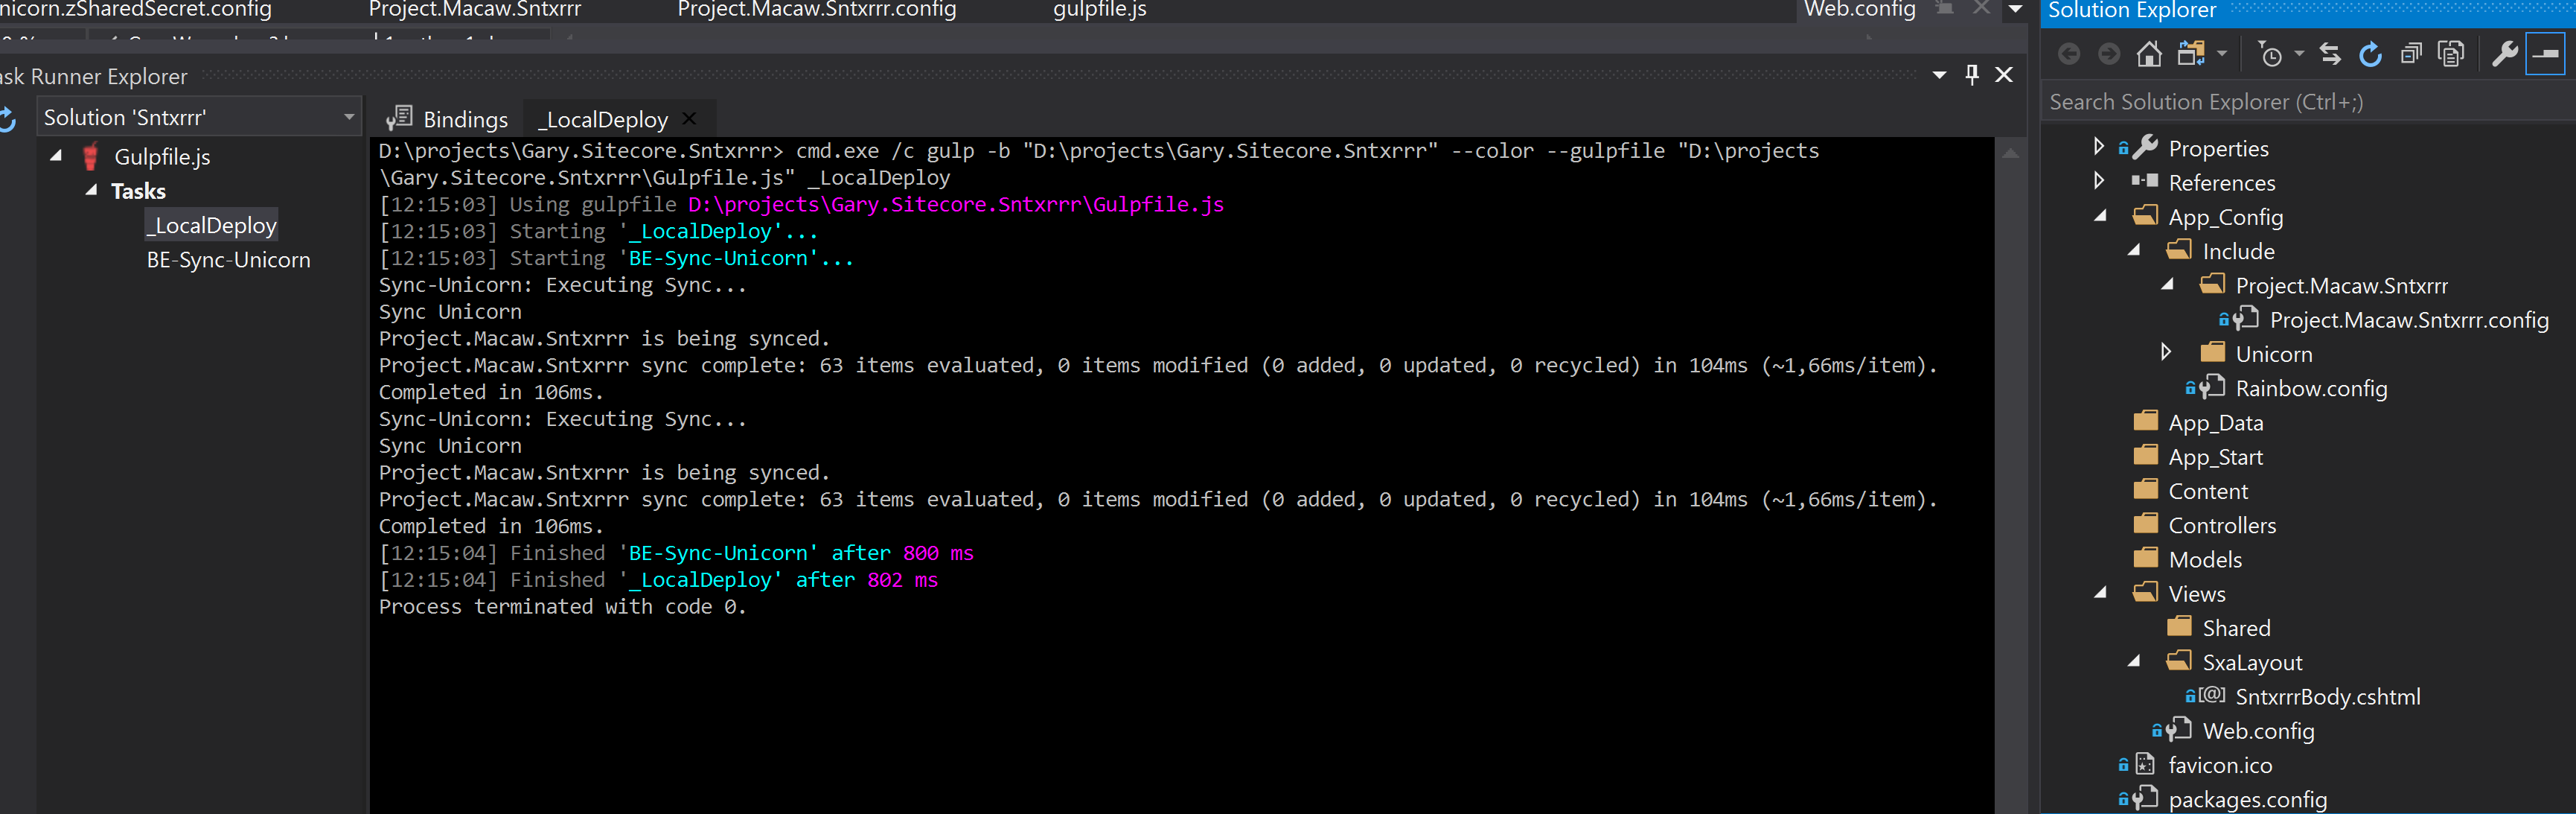Click the solutions and folders switch icon
Viewport: 2576px width, 814px height.
tap(2192, 54)
